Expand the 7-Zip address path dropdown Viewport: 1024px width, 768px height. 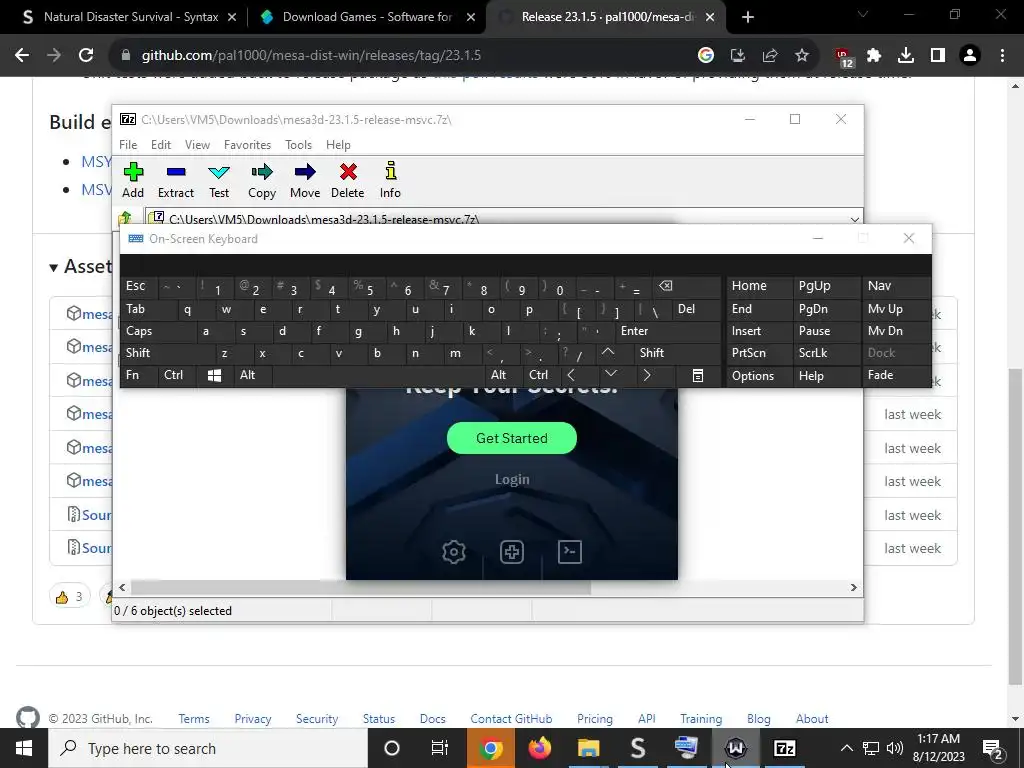(x=854, y=219)
